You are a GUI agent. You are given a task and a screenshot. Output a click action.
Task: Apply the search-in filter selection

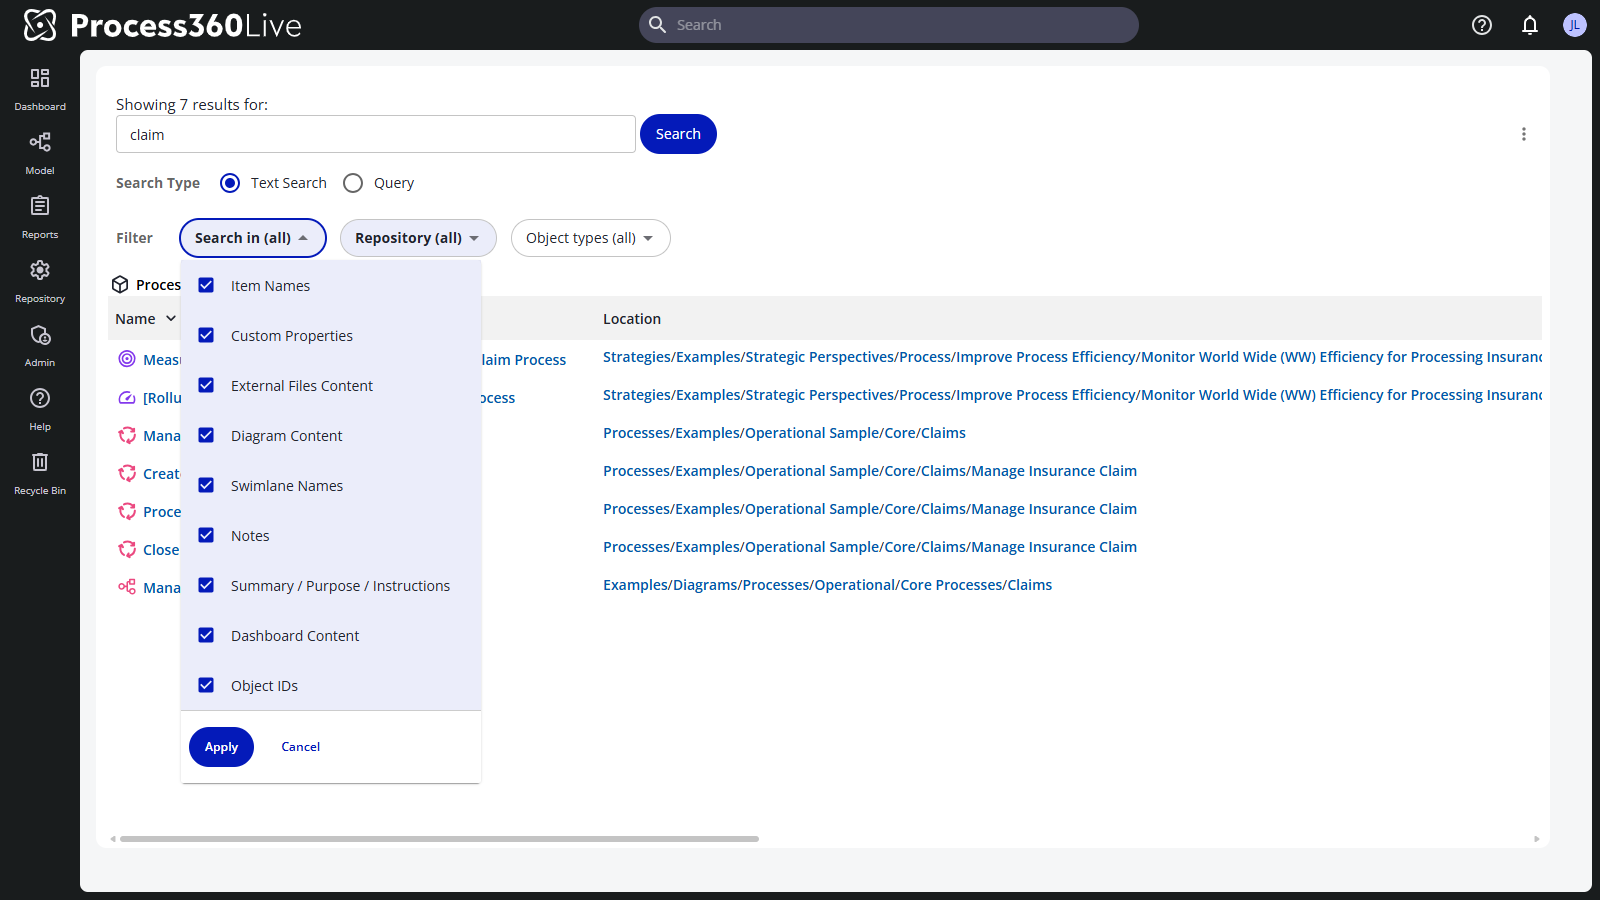coord(221,747)
